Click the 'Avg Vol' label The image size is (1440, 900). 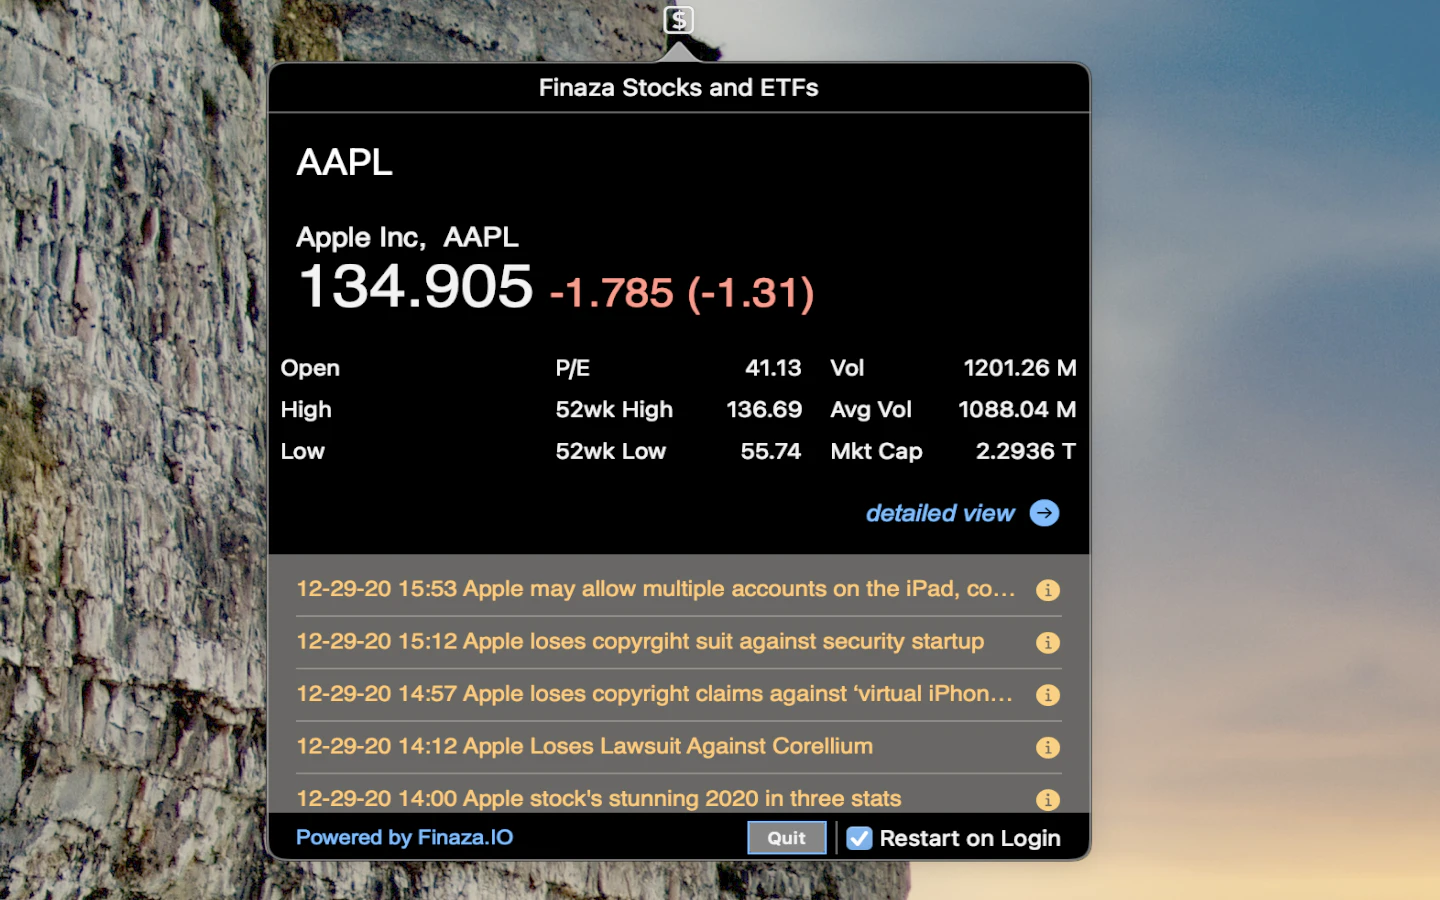pos(871,410)
